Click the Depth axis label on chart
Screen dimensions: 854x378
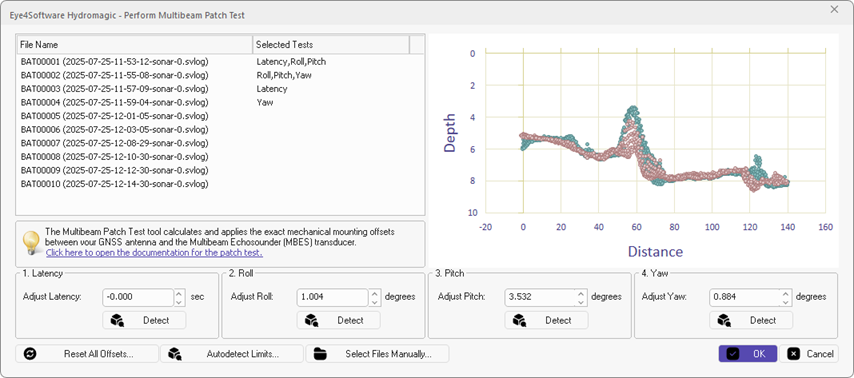[450, 133]
